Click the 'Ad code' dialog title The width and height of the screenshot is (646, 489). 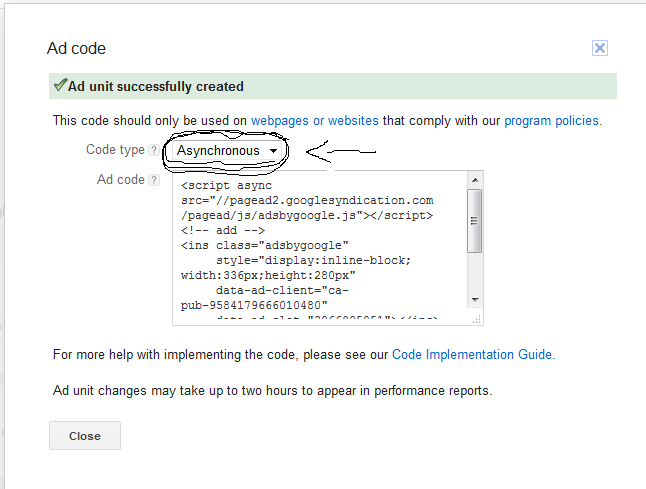pos(76,49)
